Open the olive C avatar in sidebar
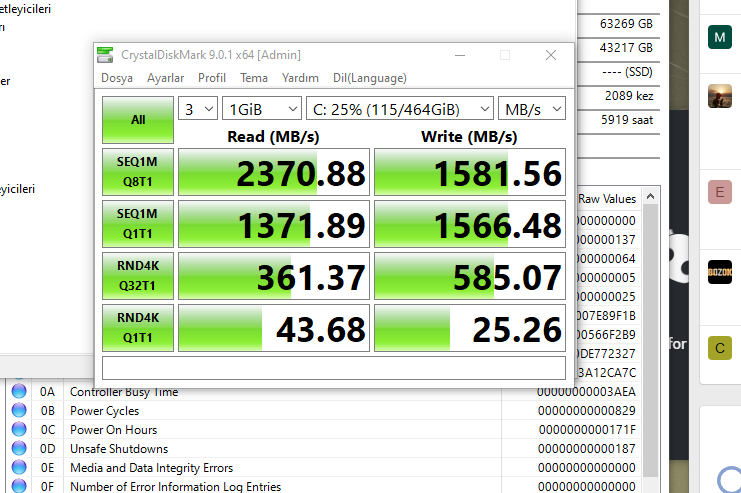 (720, 348)
